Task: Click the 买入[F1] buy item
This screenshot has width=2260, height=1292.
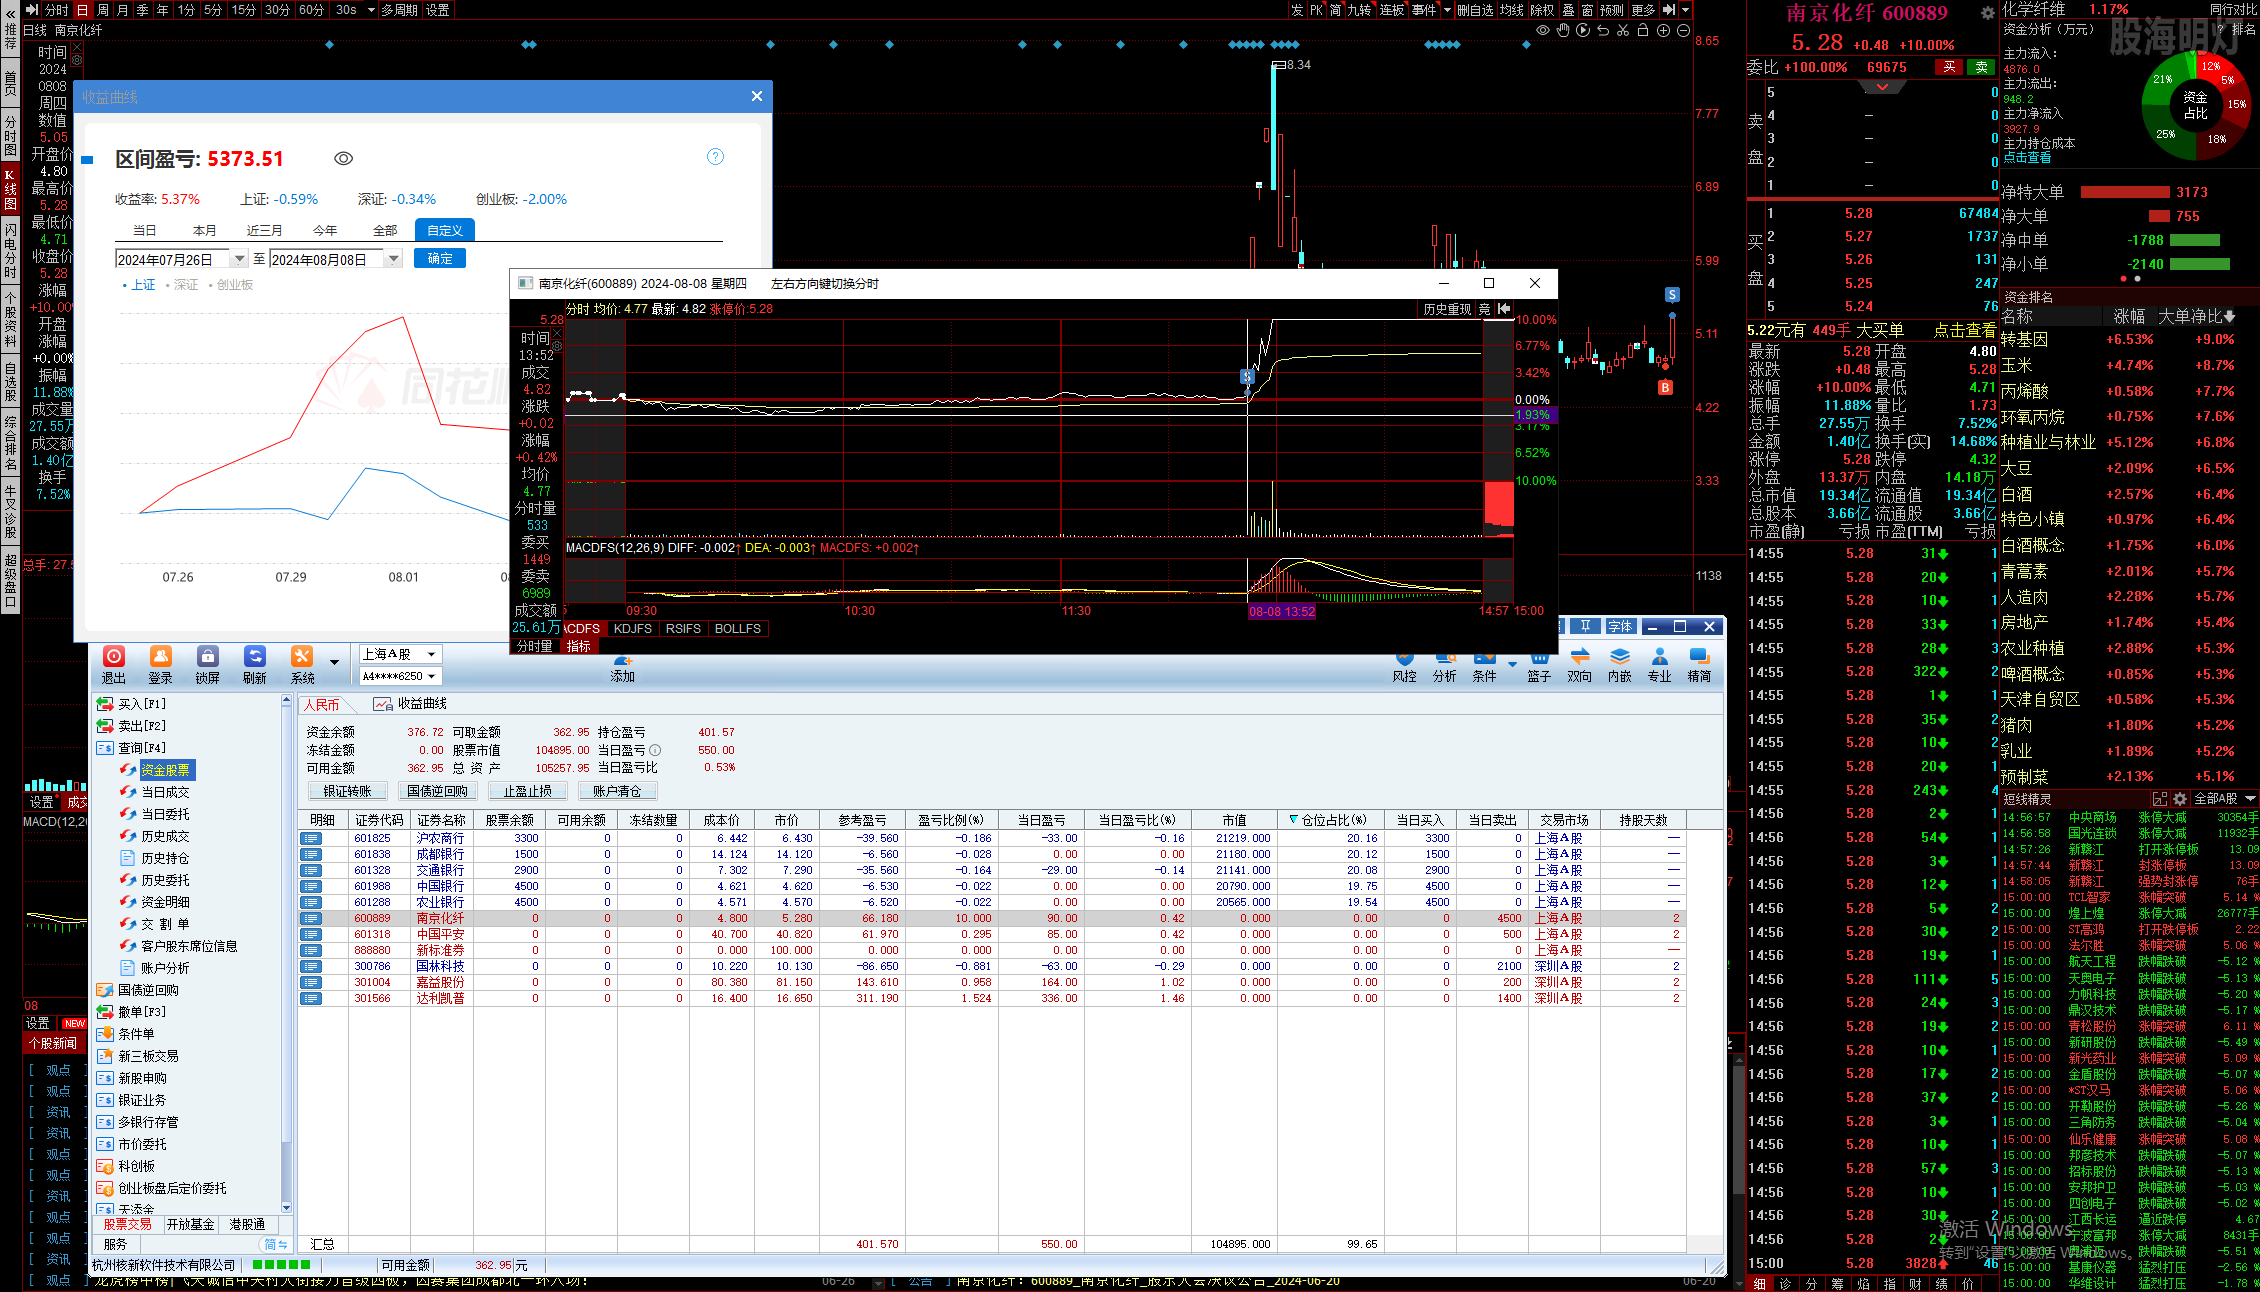Action: 132,704
